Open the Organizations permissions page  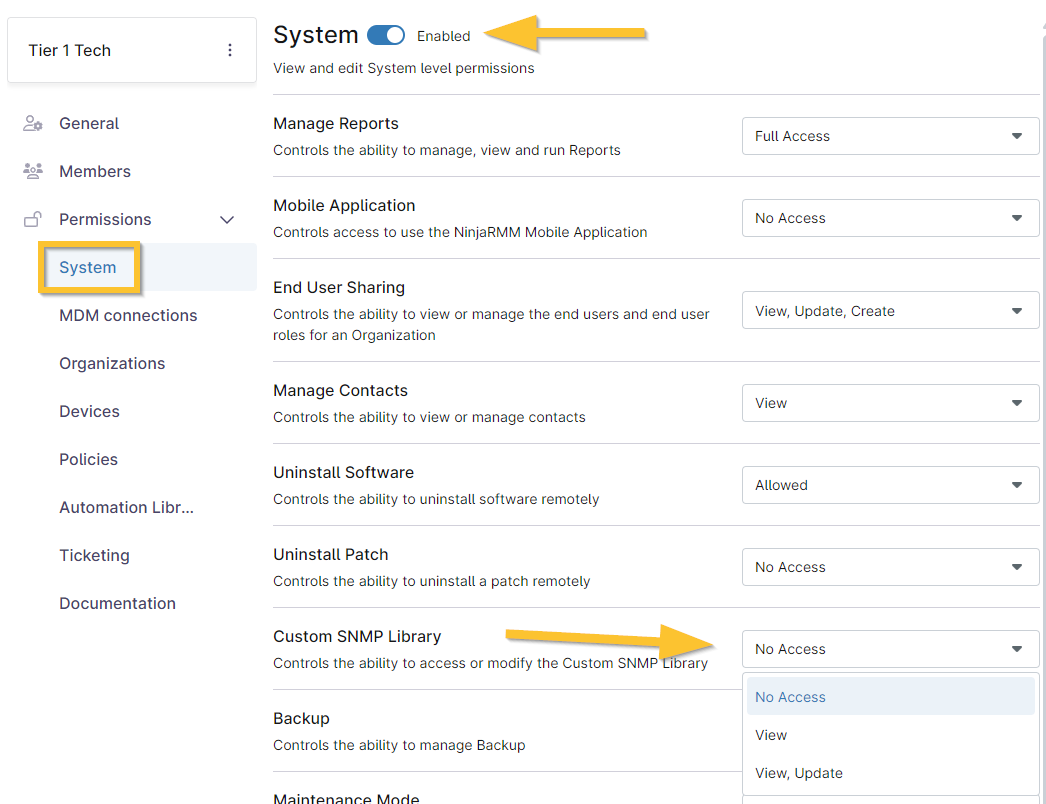coord(112,364)
